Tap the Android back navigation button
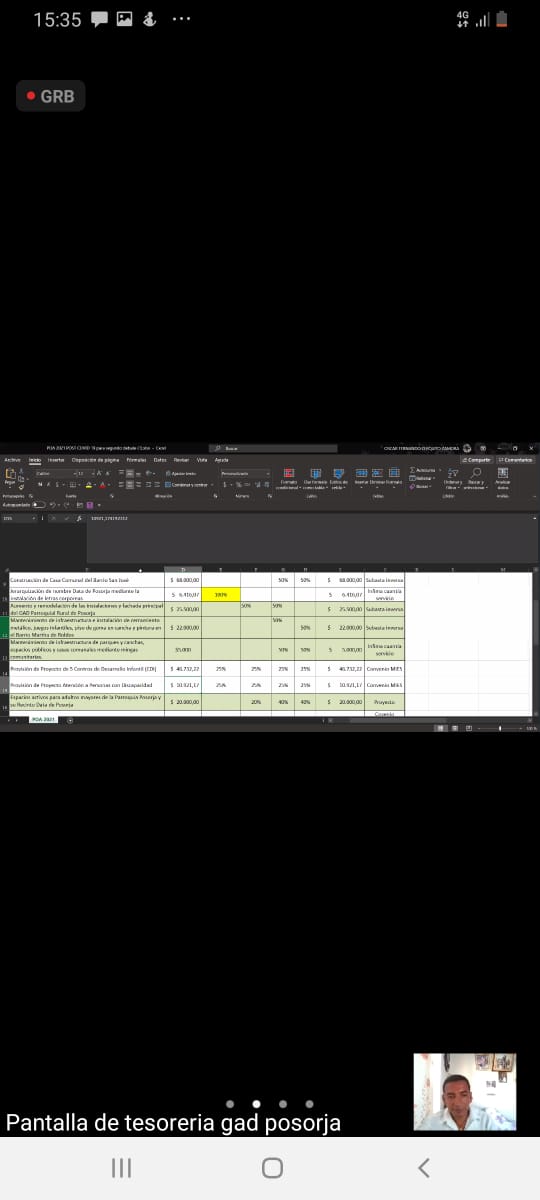Viewport: 540px width, 1200px height. click(424, 1167)
